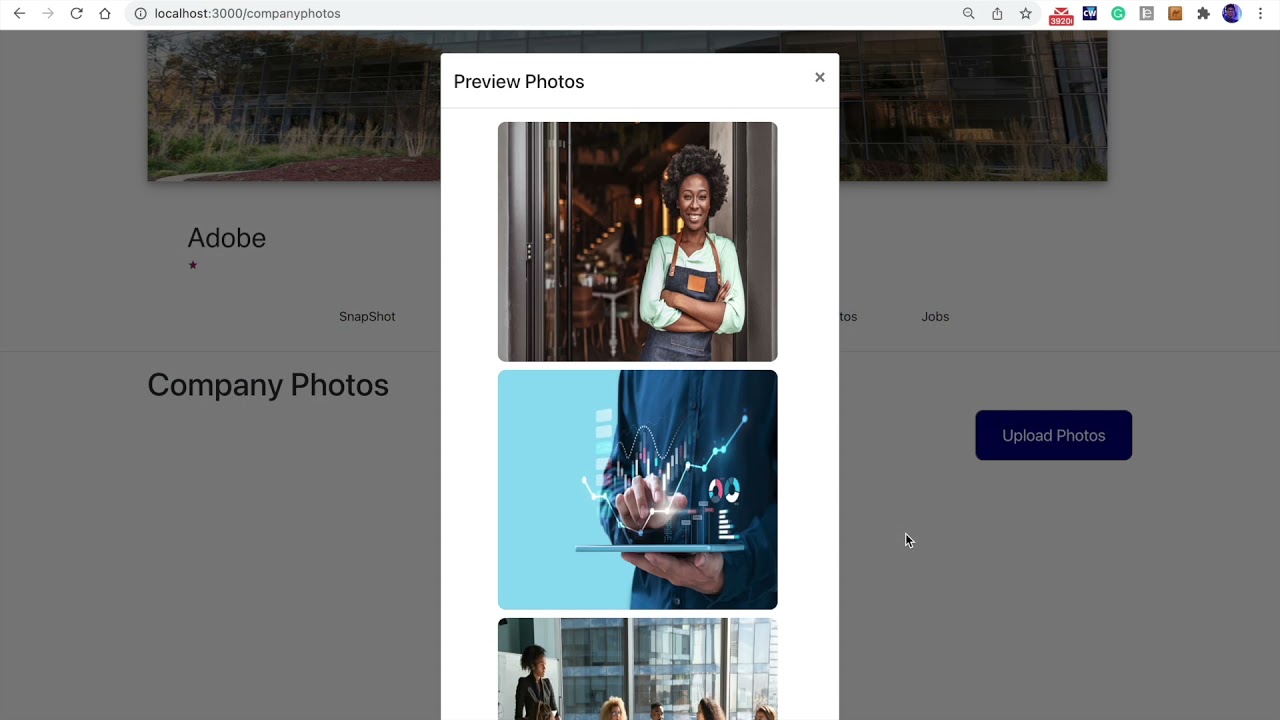Select the stock chart tablet preview photo
Image resolution: width=1280 pixels, height=720 pixels.
[637, 490]
